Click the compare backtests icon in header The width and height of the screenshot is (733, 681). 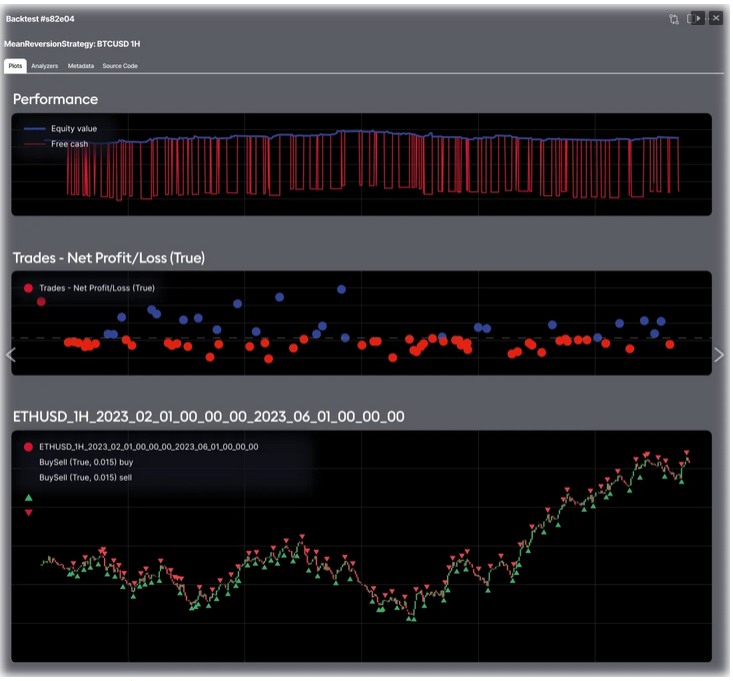coord(674,19)
